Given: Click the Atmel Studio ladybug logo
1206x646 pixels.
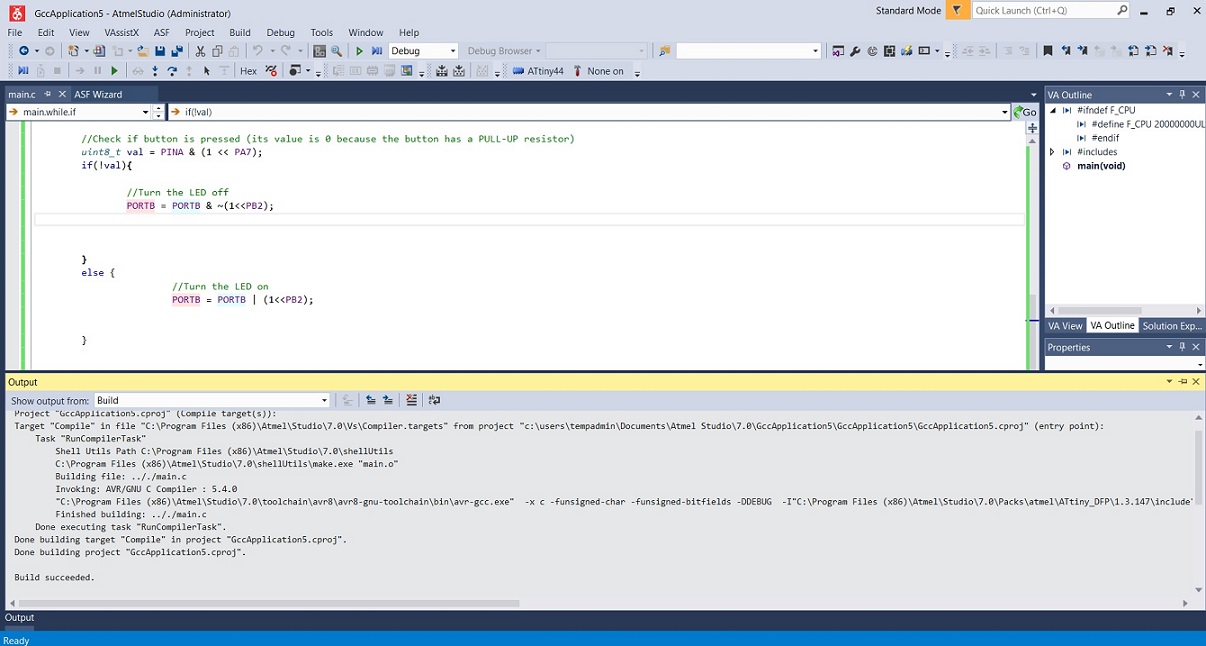Looking at the screenshot, I should [x=16, y=13].
